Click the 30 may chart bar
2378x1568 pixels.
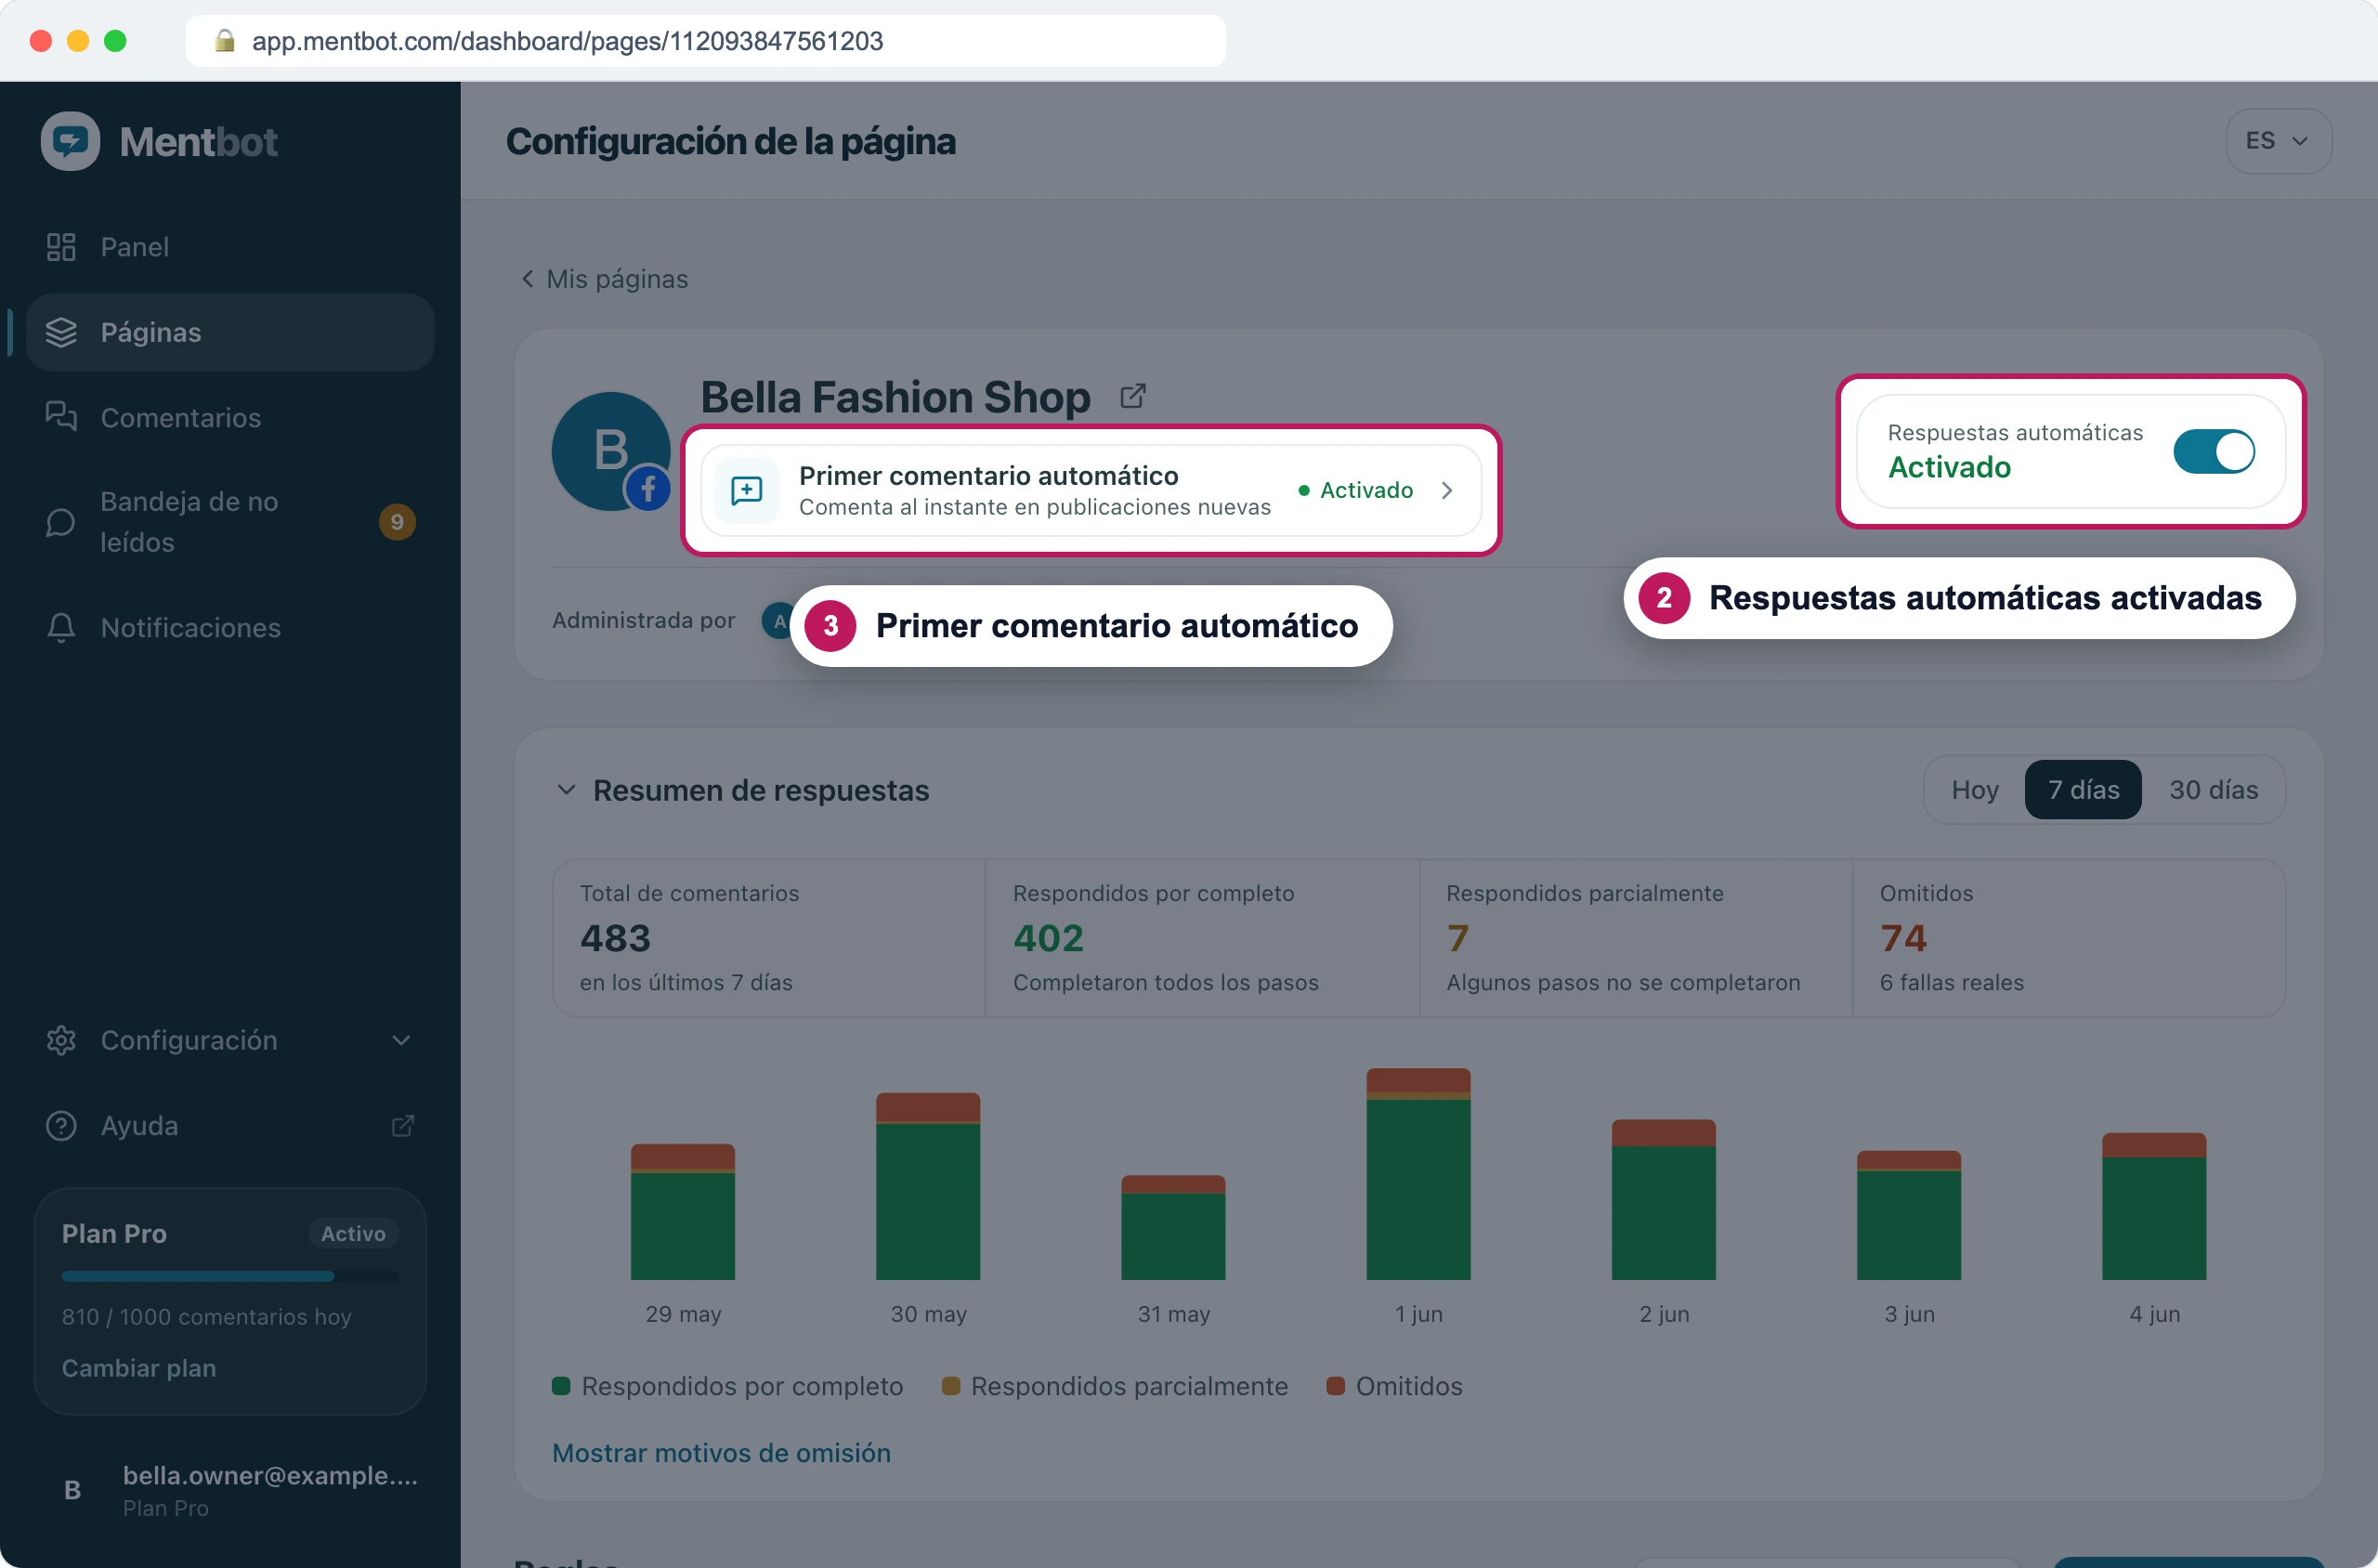pos(928,1186)
